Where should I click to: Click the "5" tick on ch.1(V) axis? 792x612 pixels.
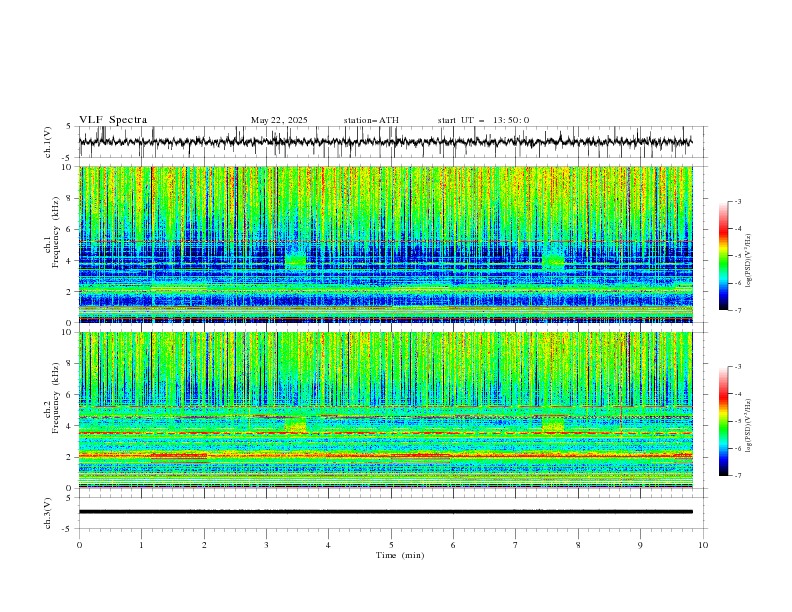69,127
